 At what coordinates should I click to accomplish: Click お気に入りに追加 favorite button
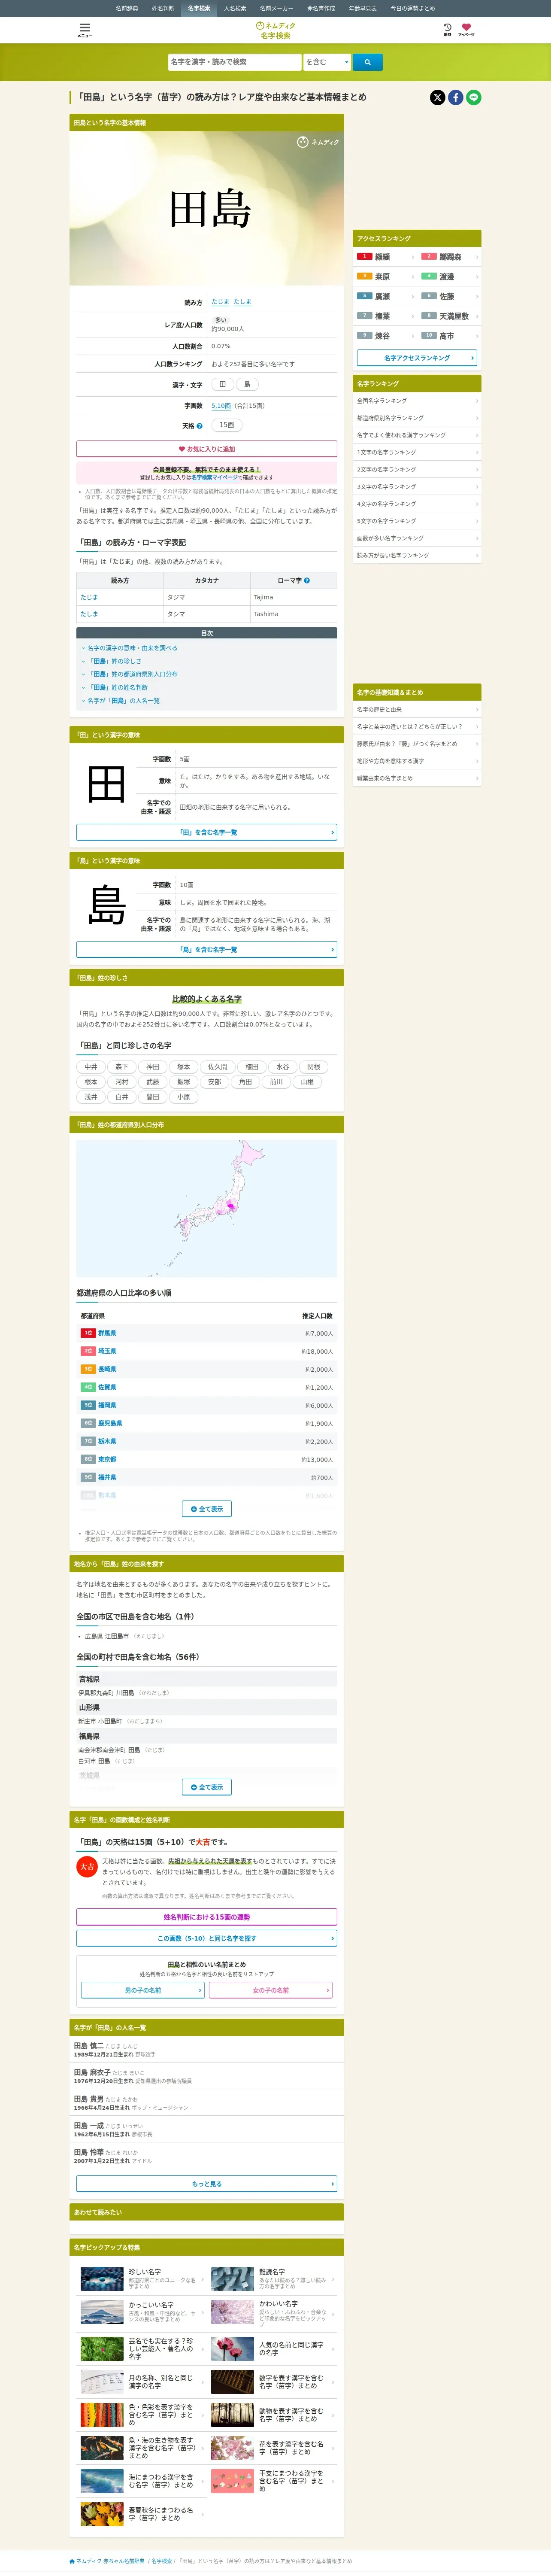(207, 449)
